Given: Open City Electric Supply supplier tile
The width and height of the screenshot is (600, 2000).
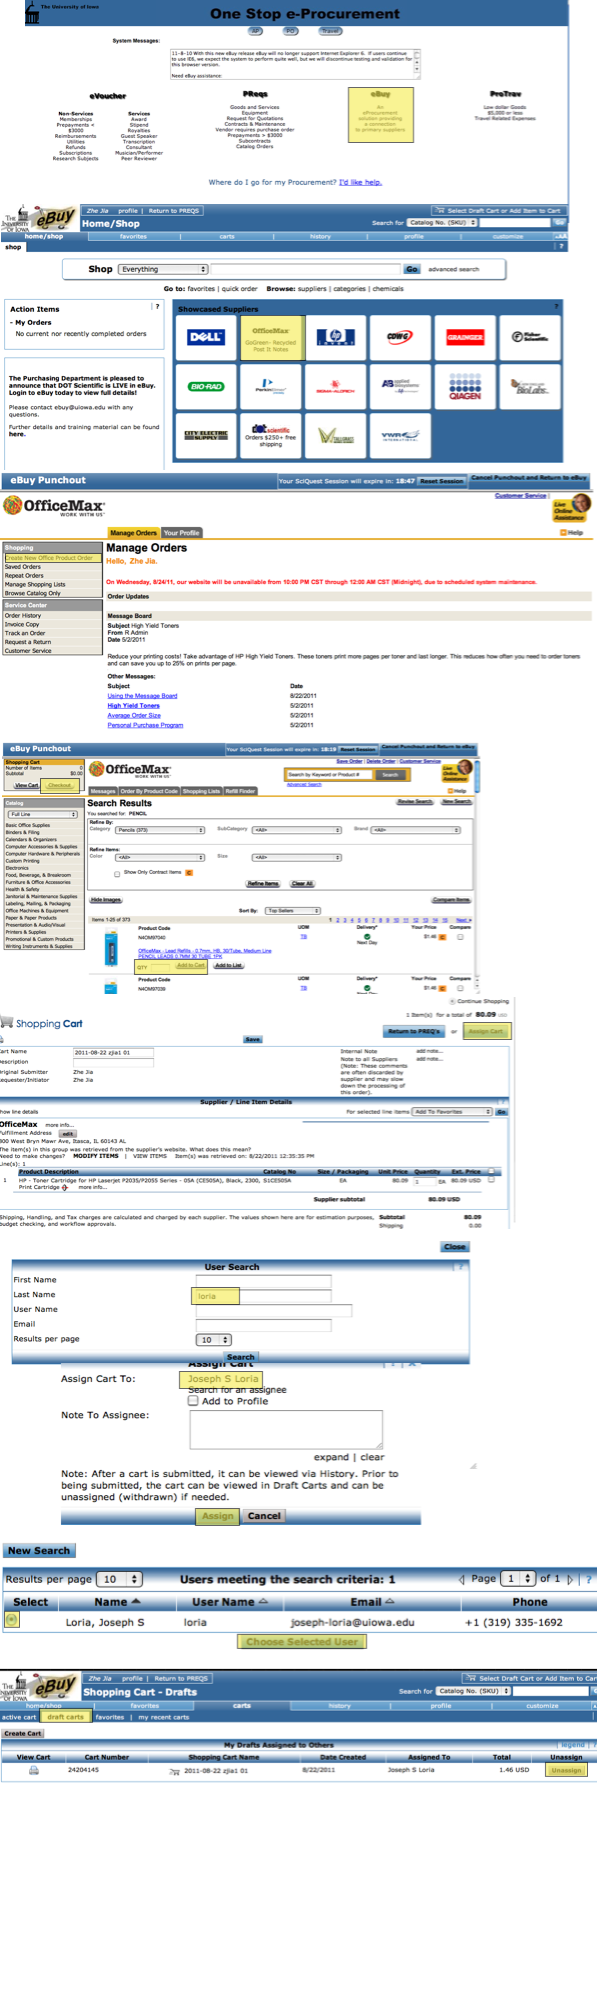Looking at the screenshot, I should (206, 435).
